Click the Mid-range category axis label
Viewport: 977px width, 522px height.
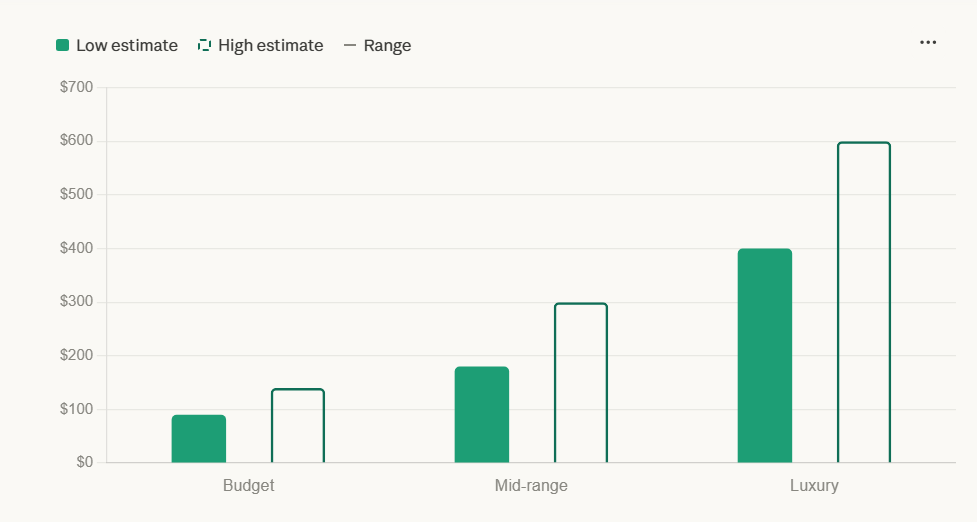click(531, 485)
